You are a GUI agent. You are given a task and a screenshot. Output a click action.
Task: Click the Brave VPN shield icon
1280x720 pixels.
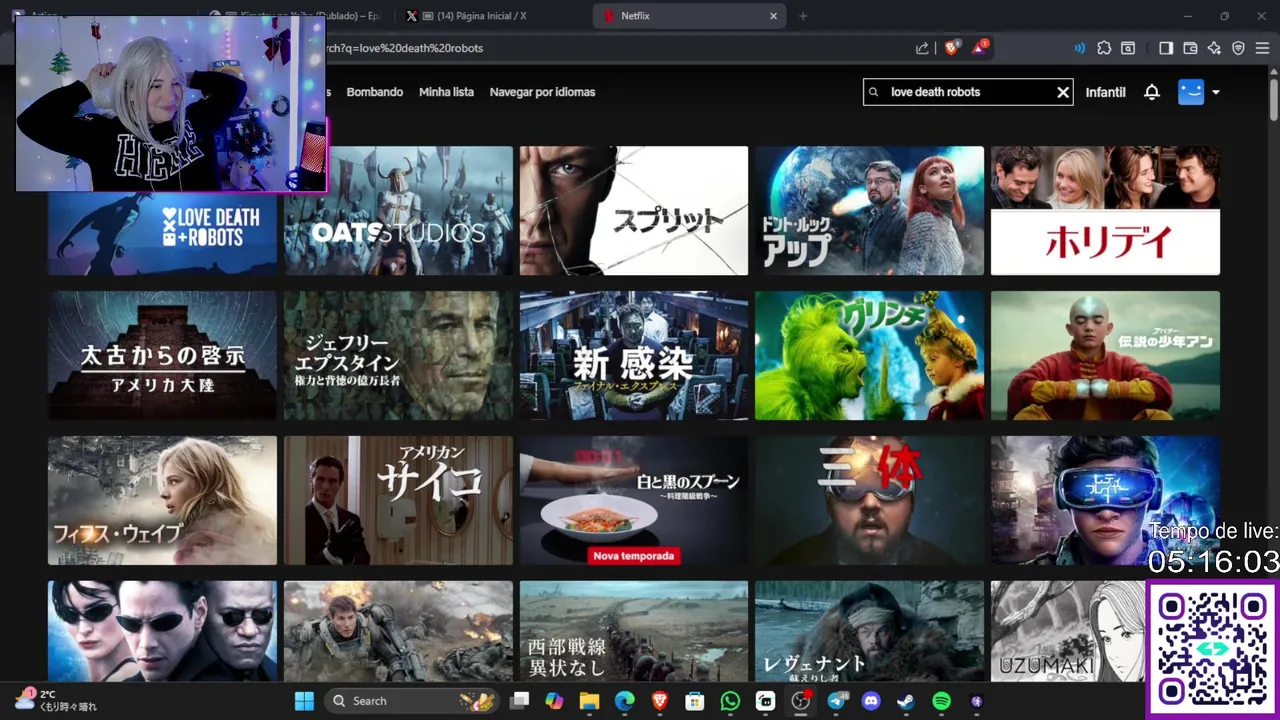point(1238,48)
